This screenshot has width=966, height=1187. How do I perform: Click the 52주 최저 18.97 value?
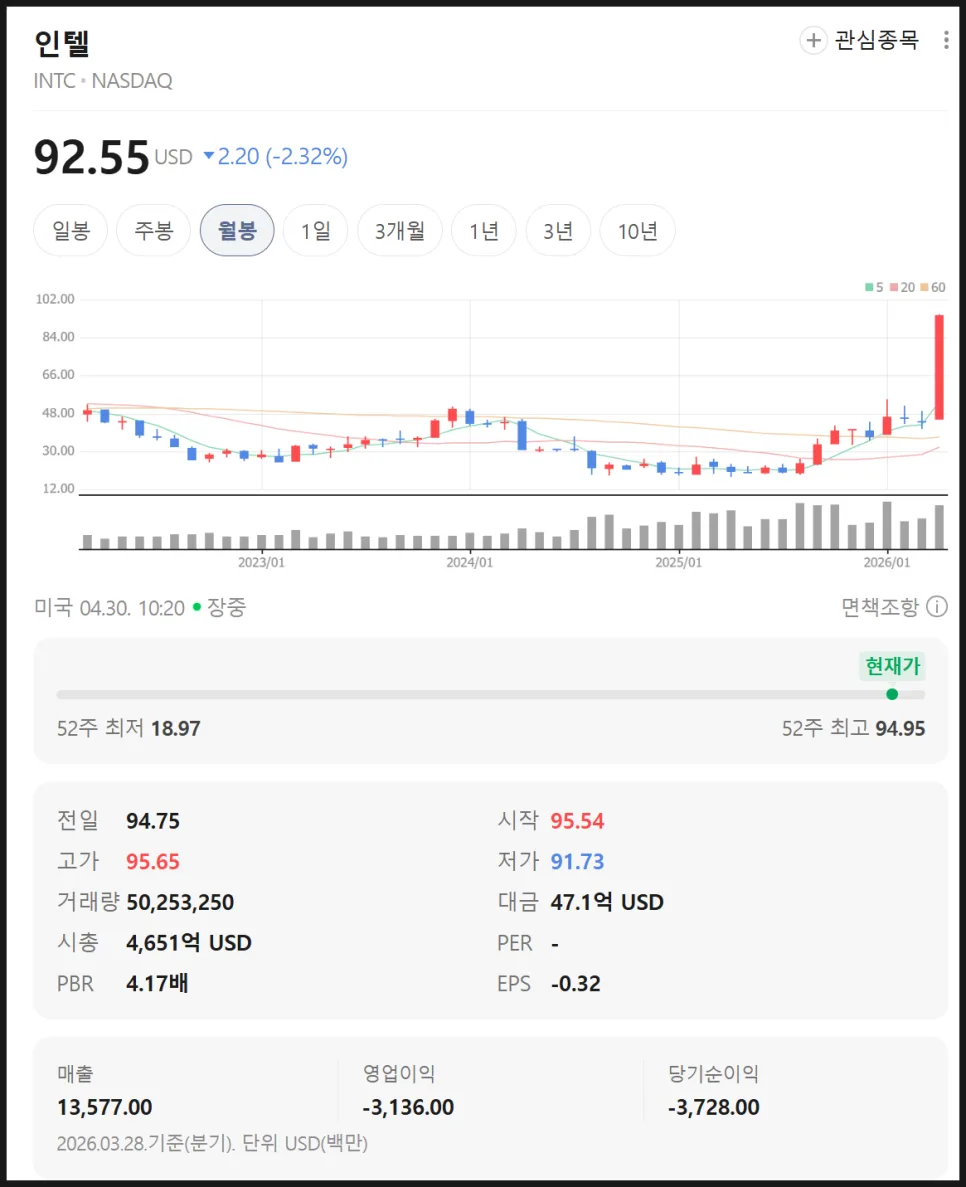tap(176, 728)
